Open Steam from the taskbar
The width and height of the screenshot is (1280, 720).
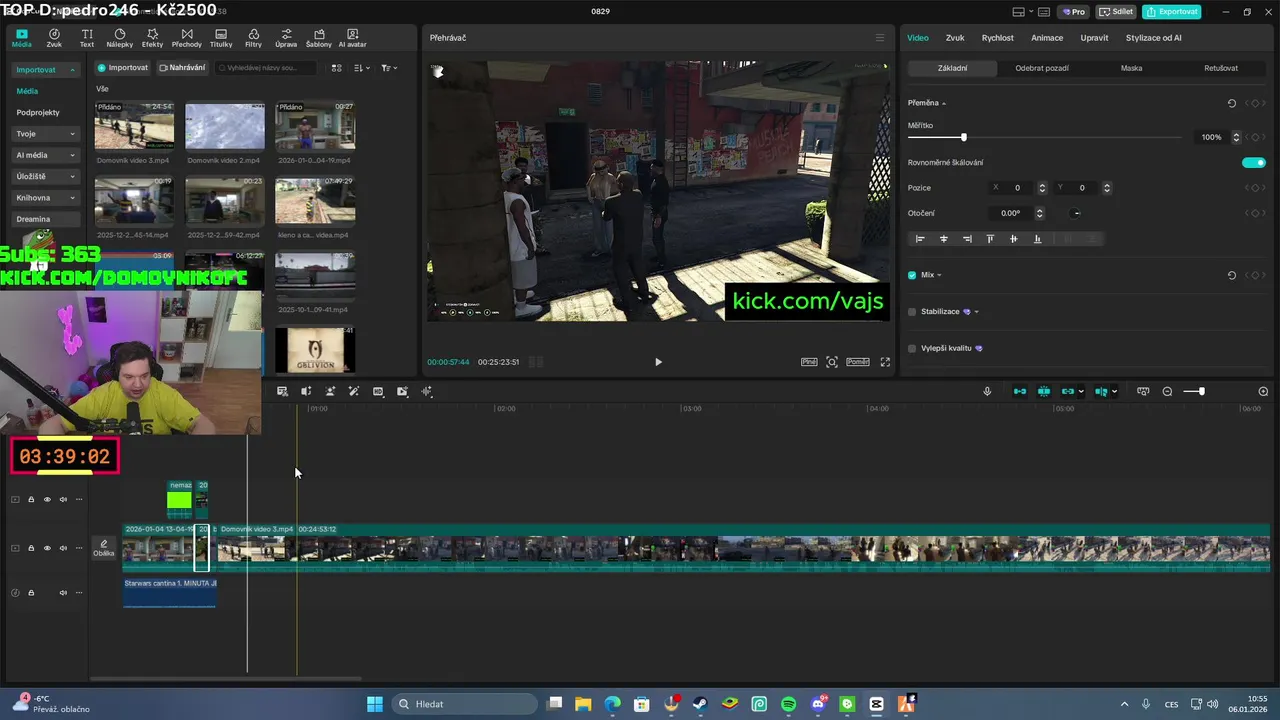(700, 704)
